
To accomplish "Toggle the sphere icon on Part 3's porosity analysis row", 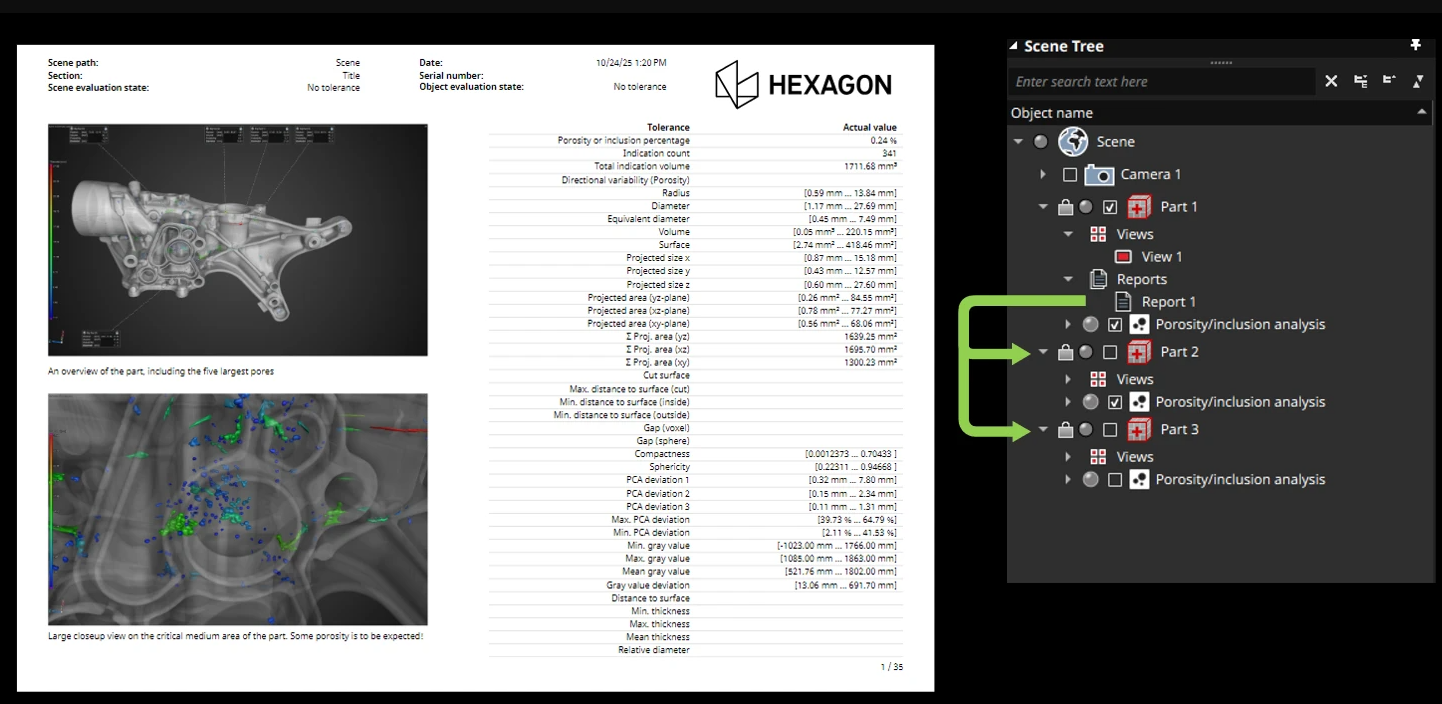I will pos(1091,480).
